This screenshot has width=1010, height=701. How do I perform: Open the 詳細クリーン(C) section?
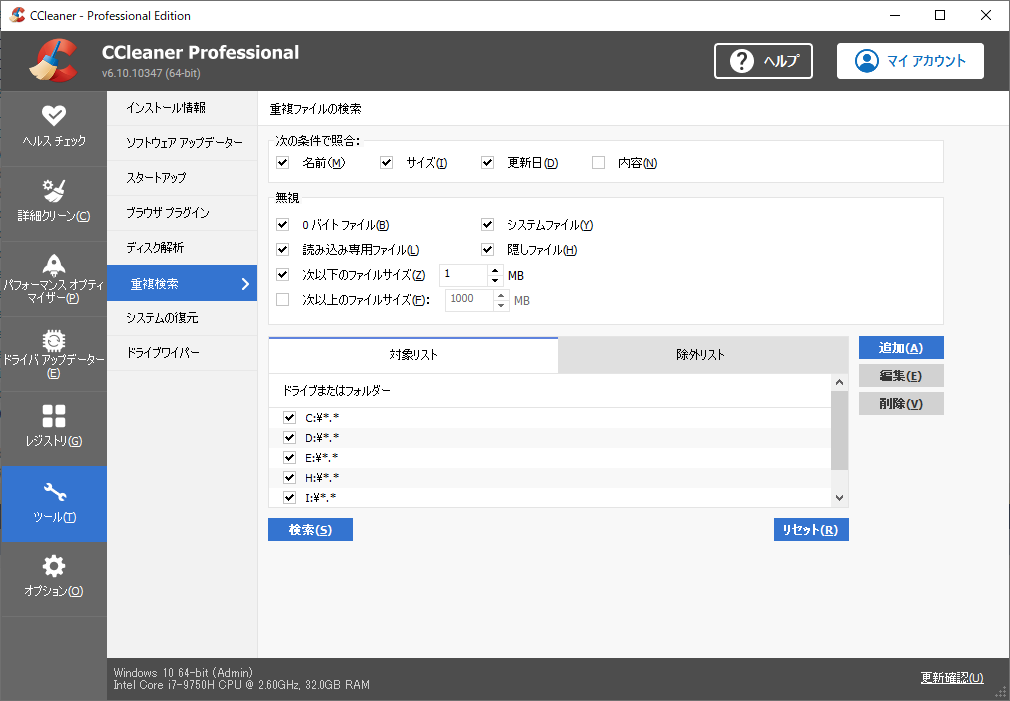point(53,204)
